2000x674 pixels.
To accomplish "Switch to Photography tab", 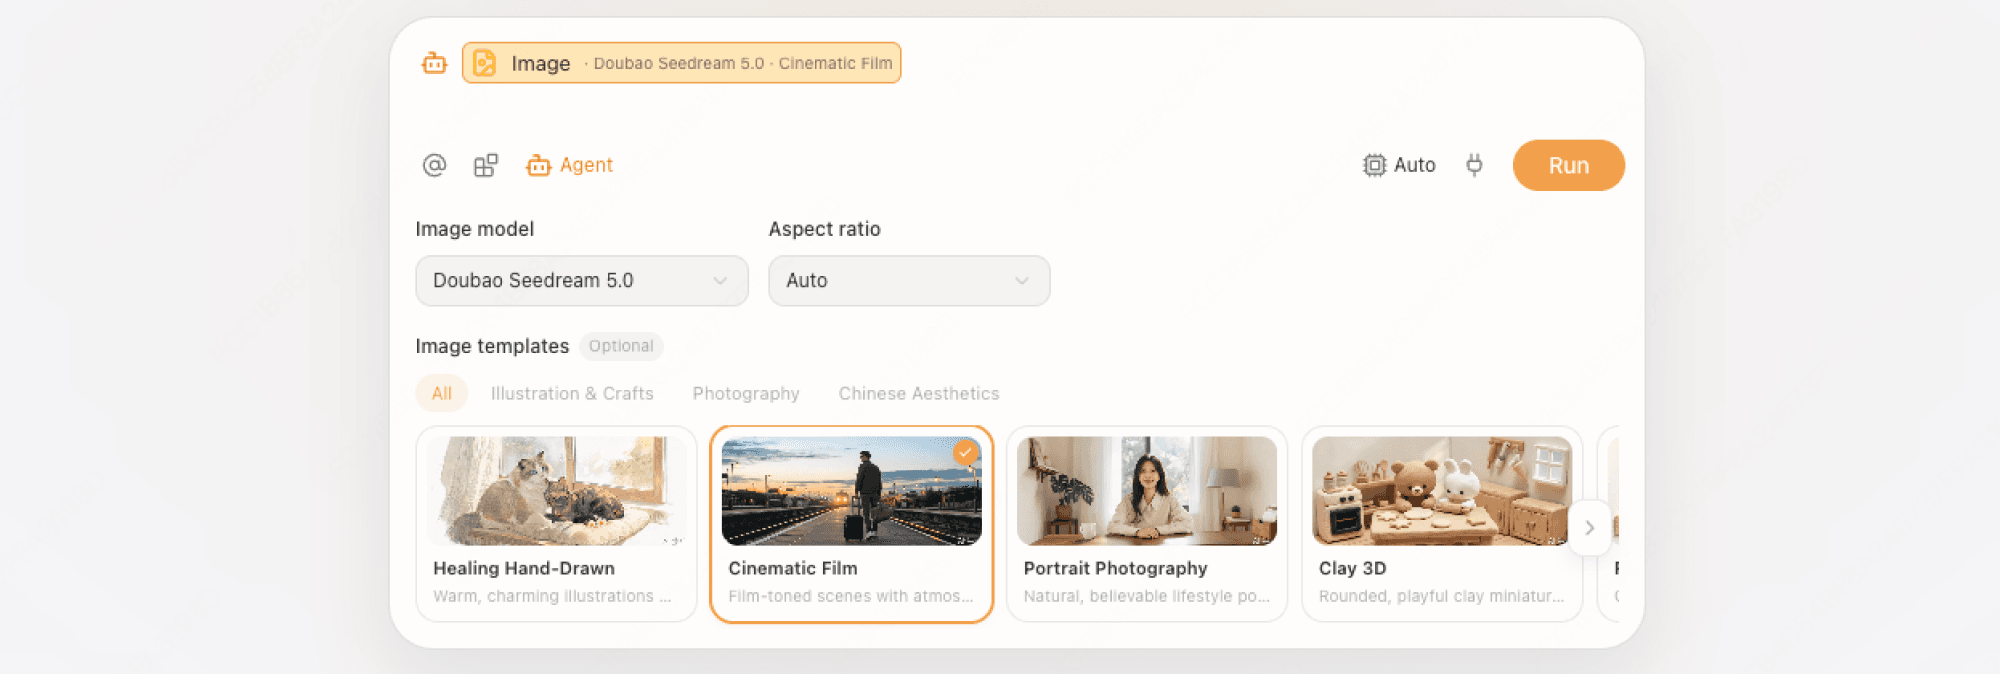I will click(746, 394).
